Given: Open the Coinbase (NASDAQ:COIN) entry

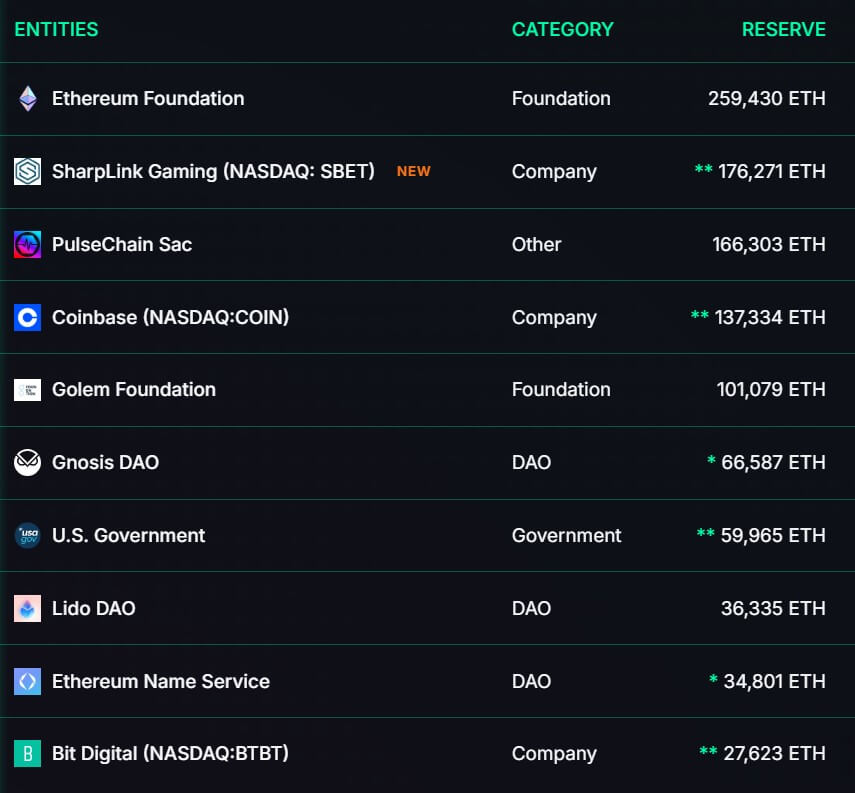Looking at the screenshot, I should tap(170, 318).
